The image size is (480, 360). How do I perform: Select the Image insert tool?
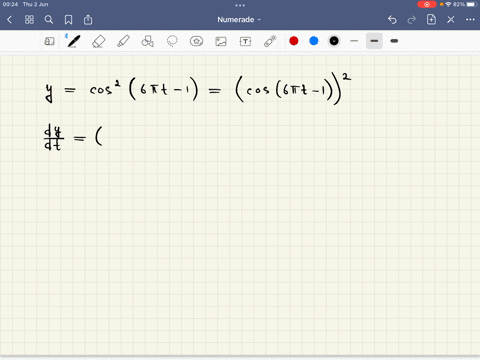221,41
